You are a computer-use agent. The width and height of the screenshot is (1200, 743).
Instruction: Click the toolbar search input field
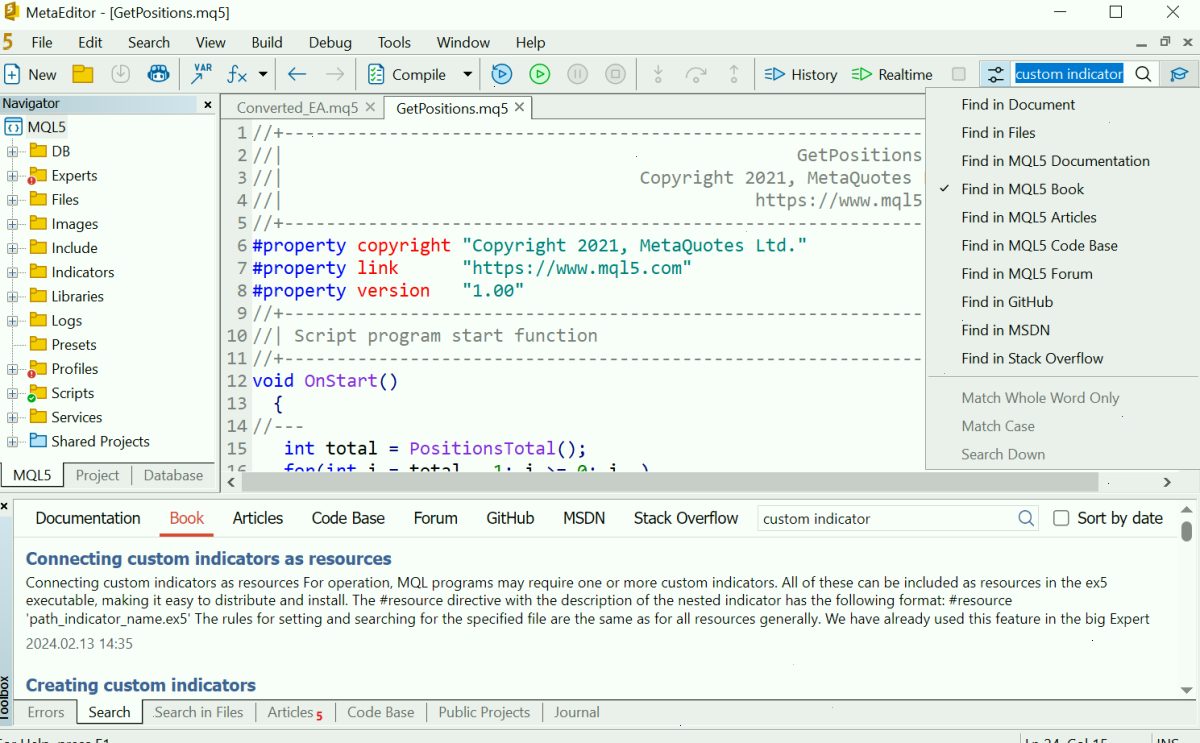pos(1070,74)
